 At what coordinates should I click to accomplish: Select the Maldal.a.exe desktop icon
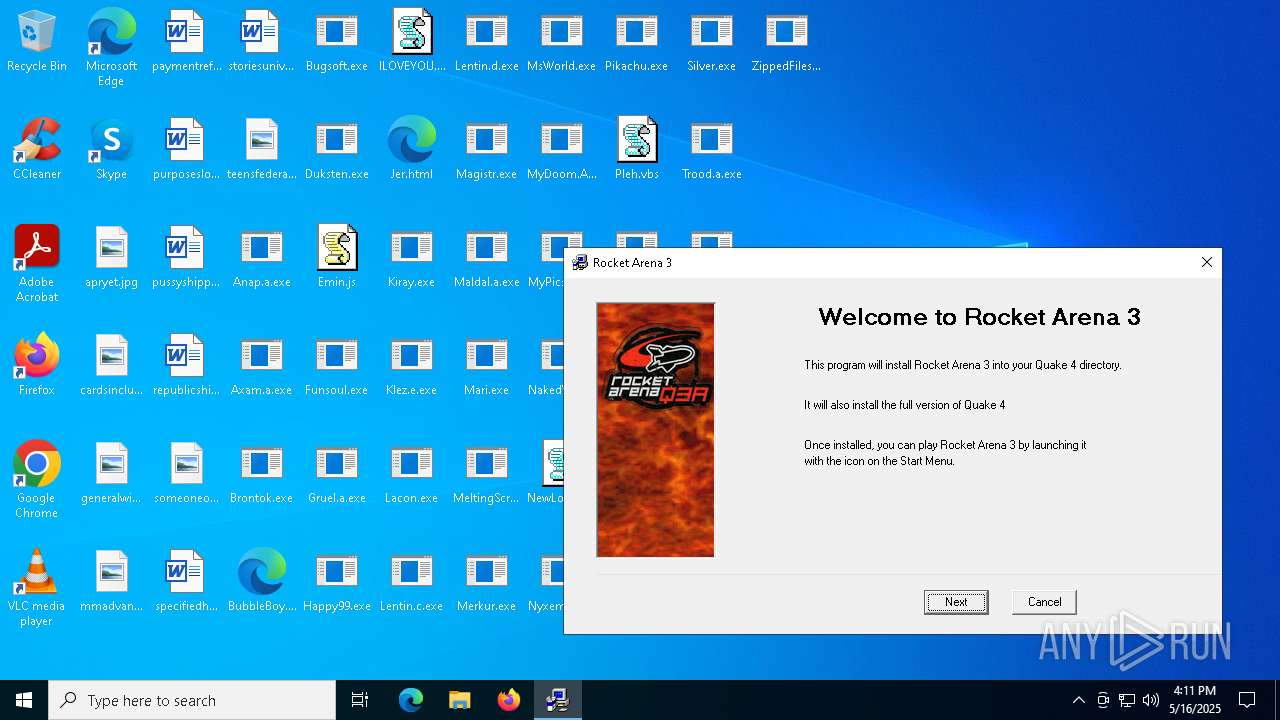(x=486, y=257)
